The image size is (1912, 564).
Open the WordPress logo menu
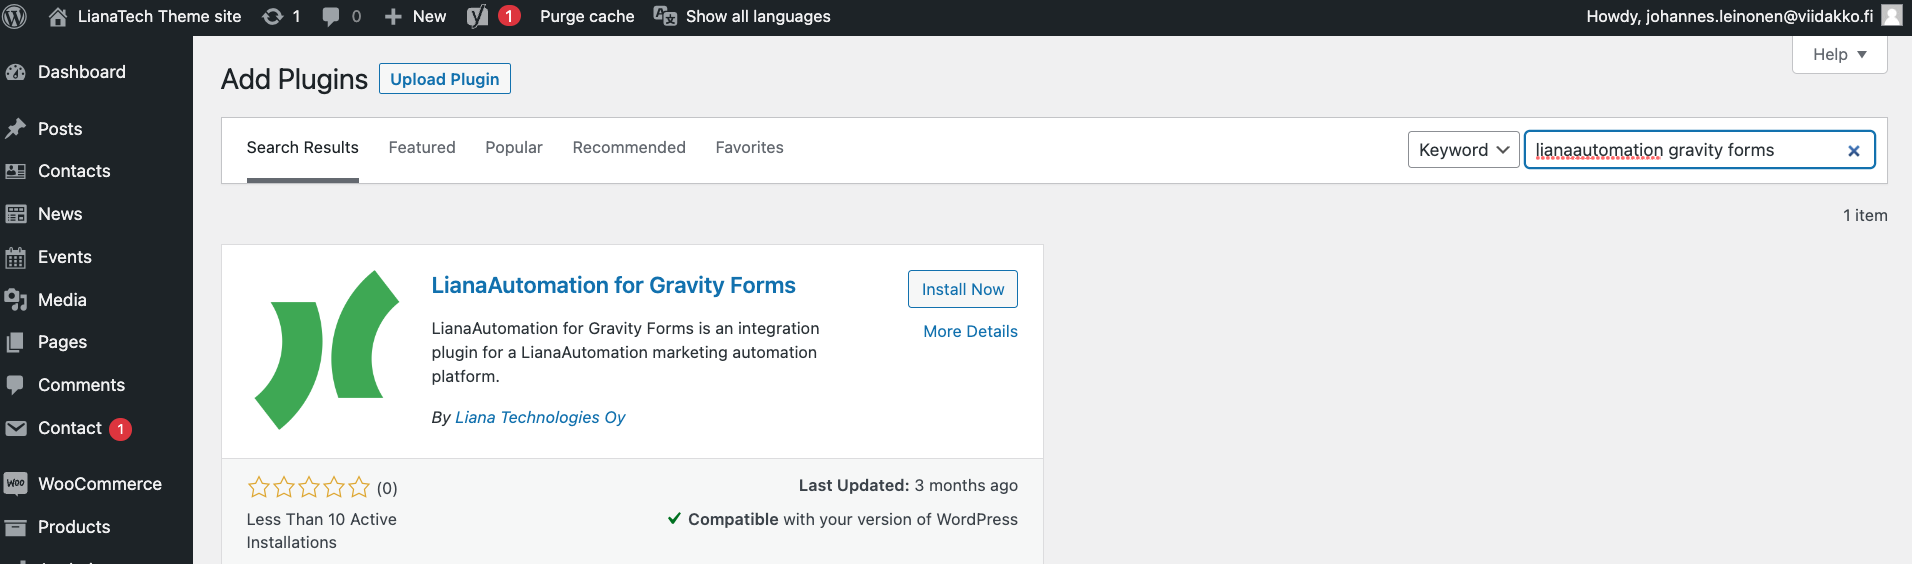(15, 16)
